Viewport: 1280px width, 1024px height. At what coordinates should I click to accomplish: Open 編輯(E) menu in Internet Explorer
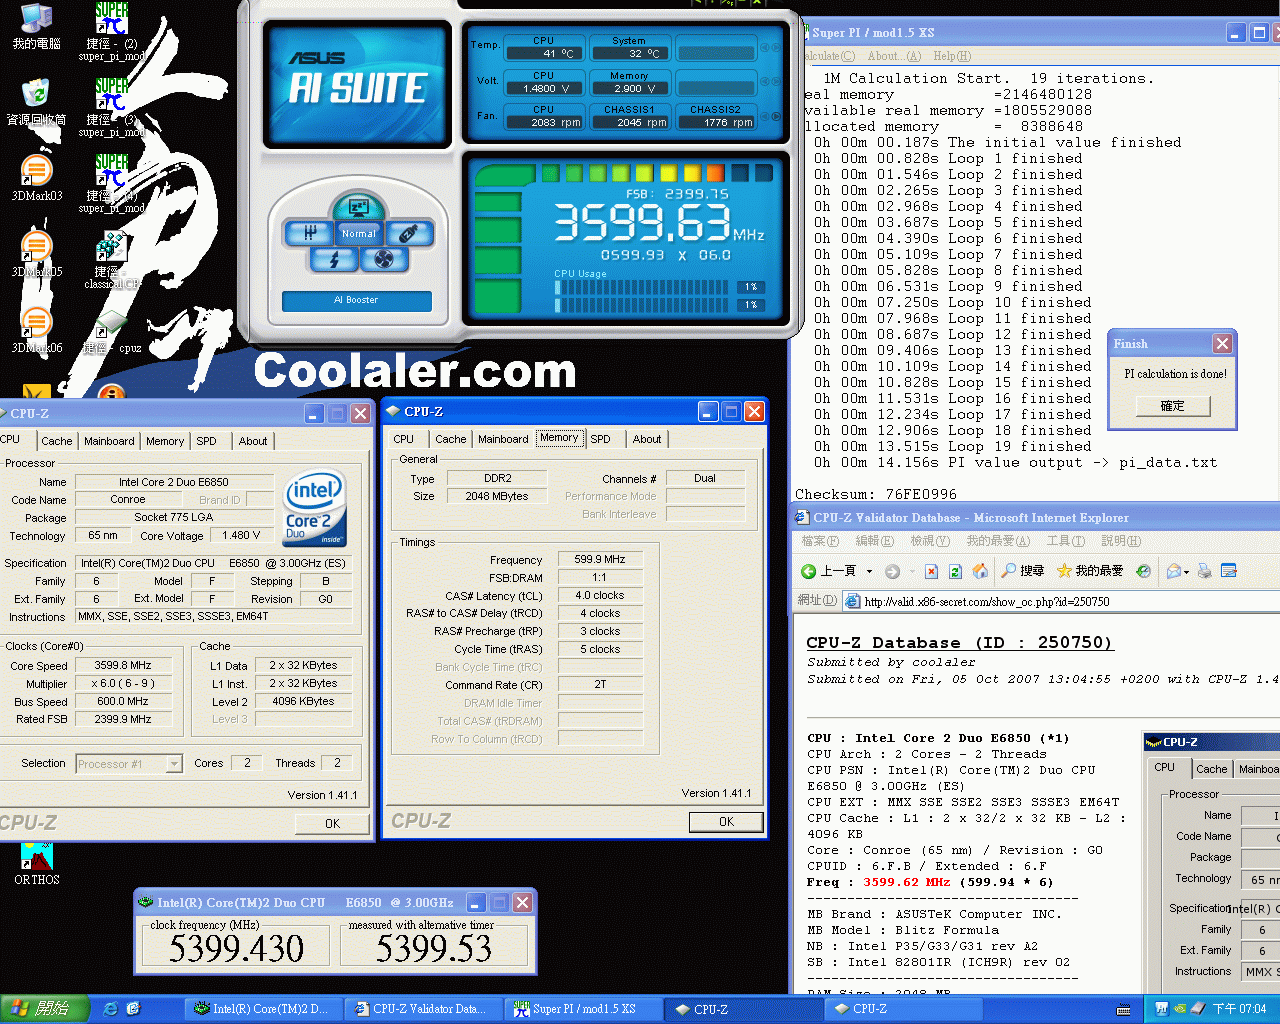(x=874, y=541)
